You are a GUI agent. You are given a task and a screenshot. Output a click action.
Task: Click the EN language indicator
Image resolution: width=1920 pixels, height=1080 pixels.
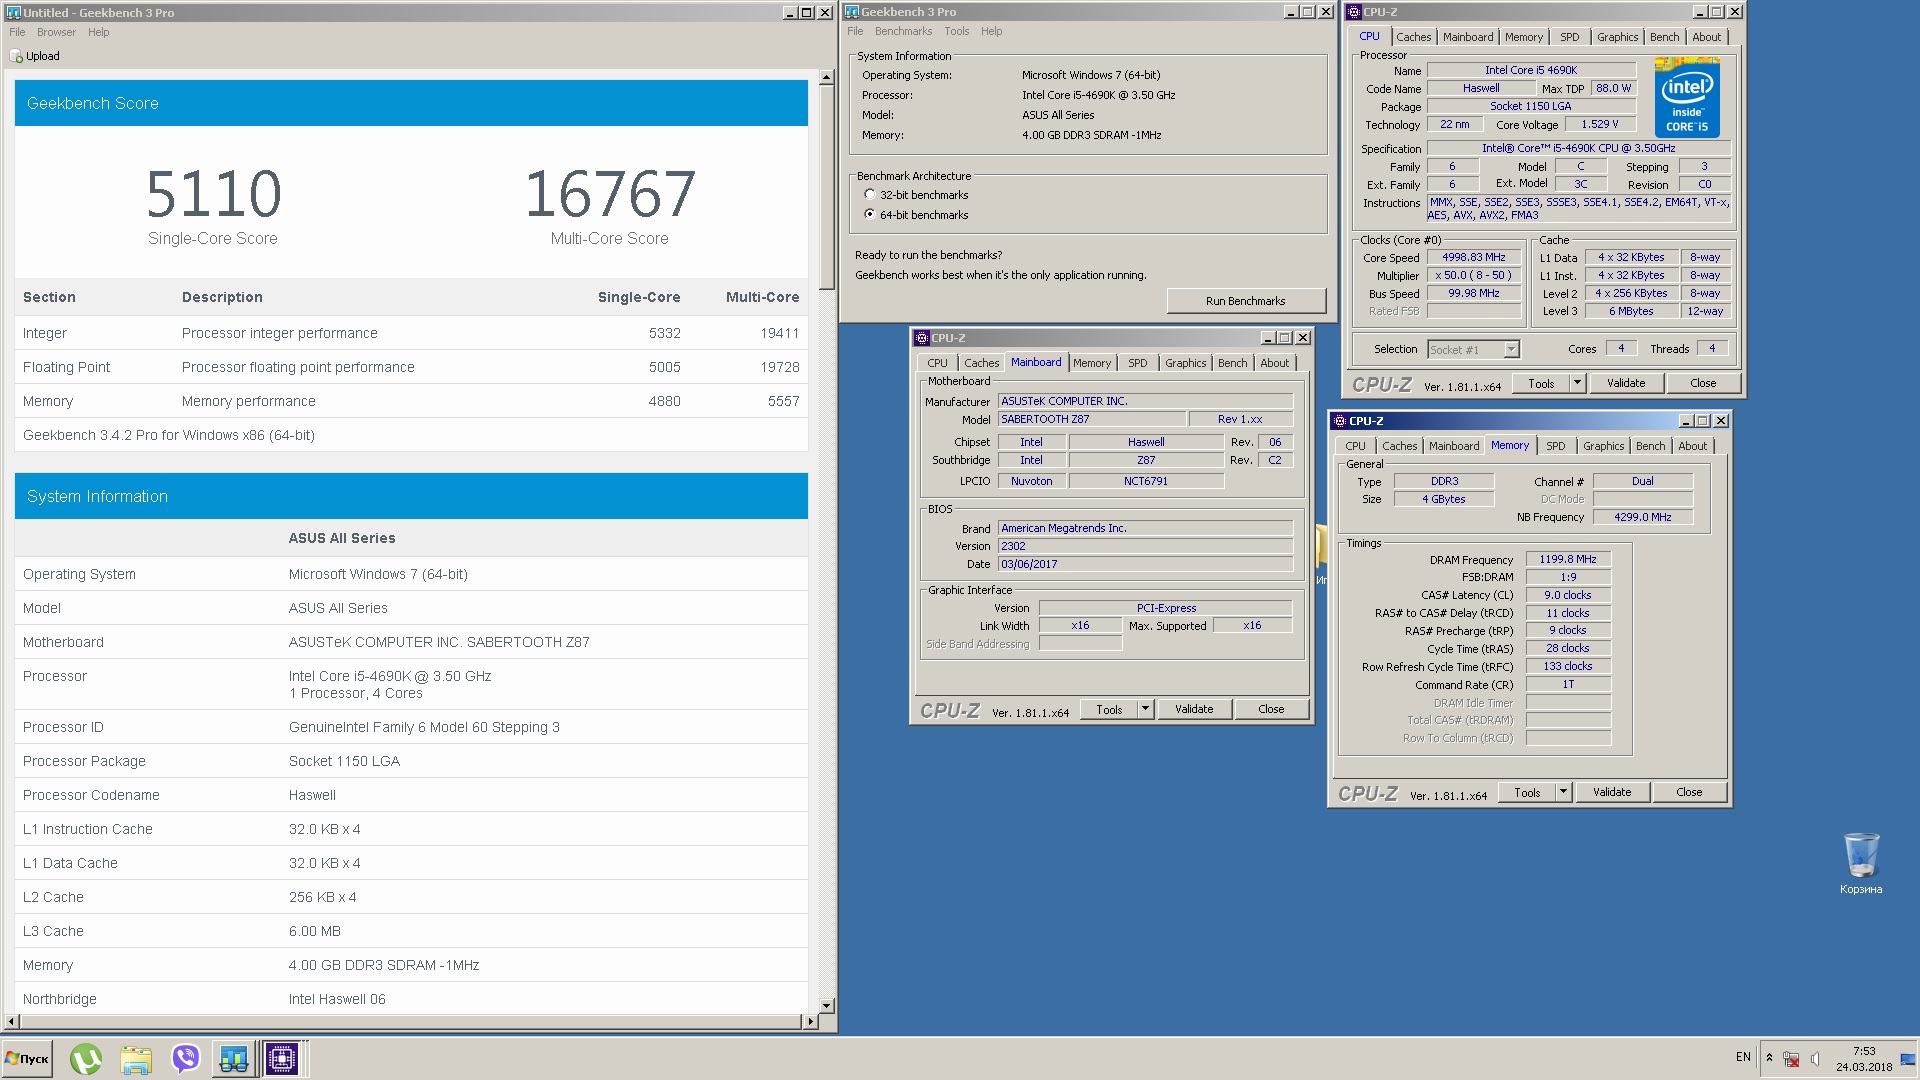[x=1743, y=1057]
